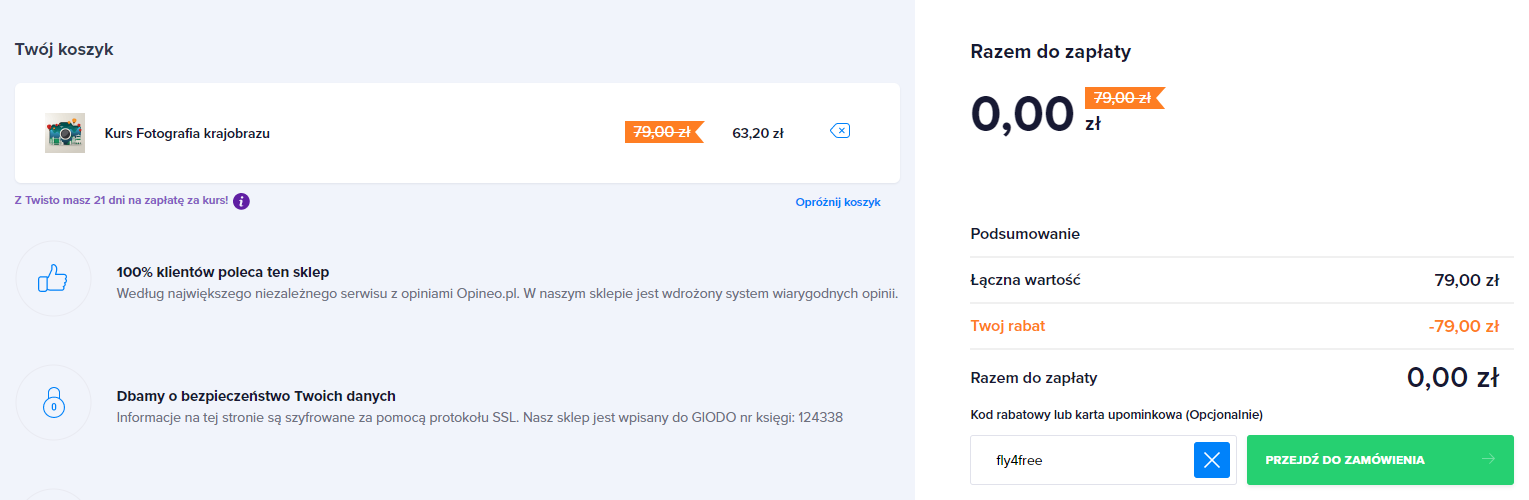Click the orange 79,00 zł tag beside total
This screenshot has width=1529, height=500.
click(x=1125, y=98)
